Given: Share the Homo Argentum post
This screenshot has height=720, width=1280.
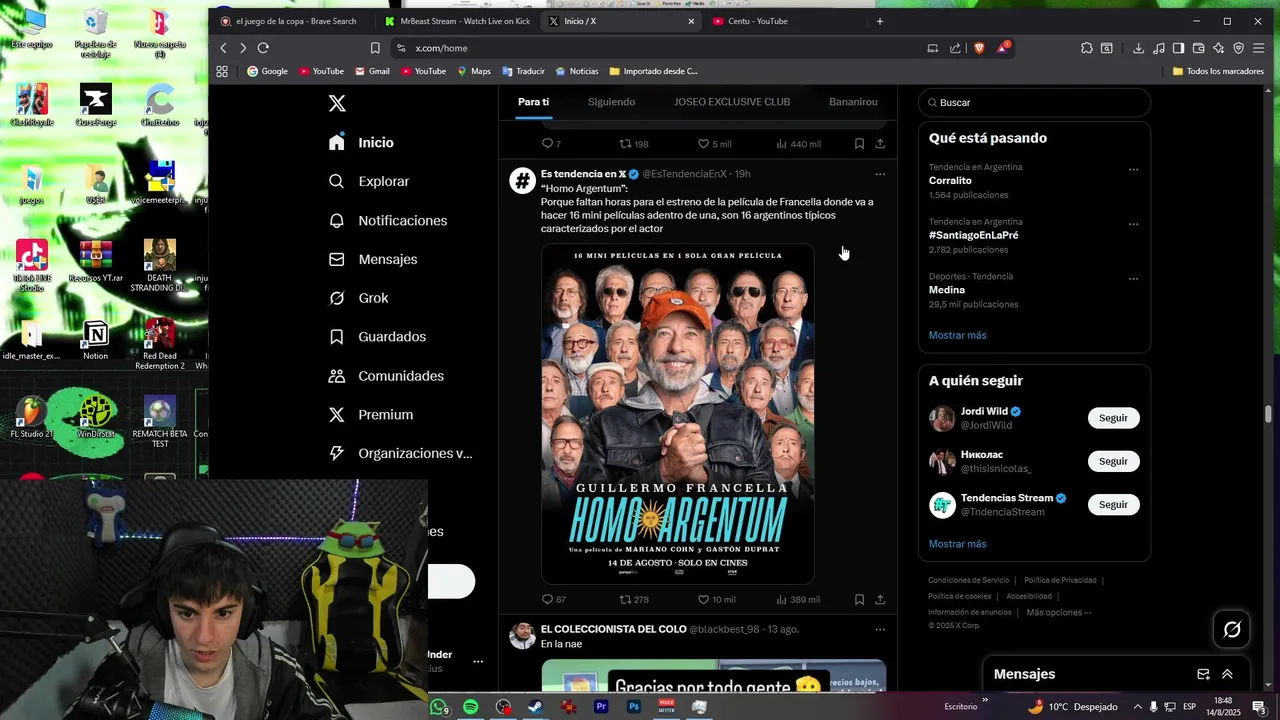Looking at the screenshot, I should pos(880,600).
